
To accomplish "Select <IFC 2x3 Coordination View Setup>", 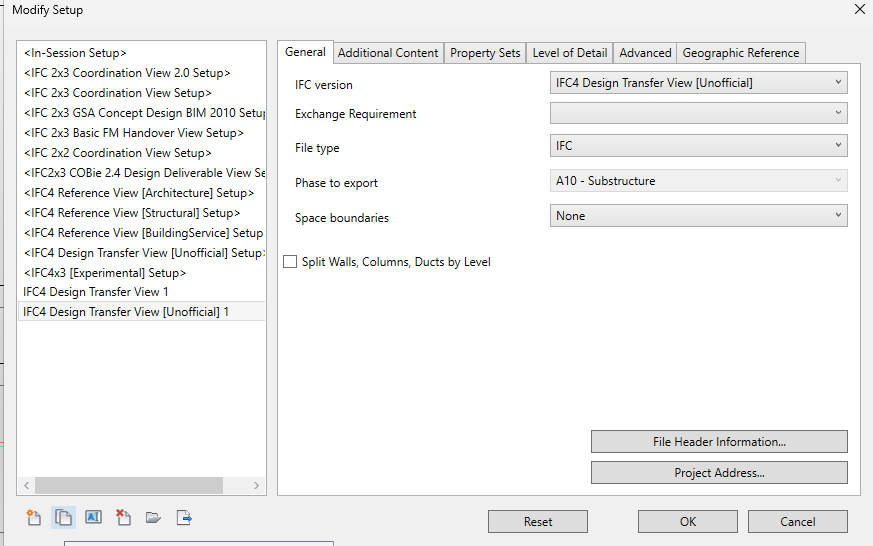I will [141, 93].
